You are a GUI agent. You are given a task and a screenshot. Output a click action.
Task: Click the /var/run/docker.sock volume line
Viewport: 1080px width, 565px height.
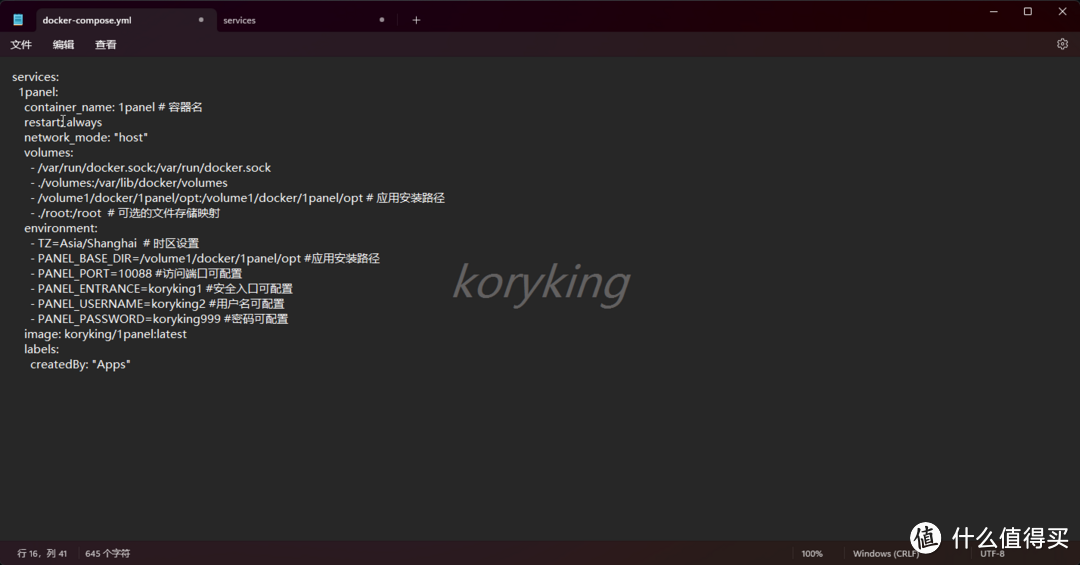[150, 168]
